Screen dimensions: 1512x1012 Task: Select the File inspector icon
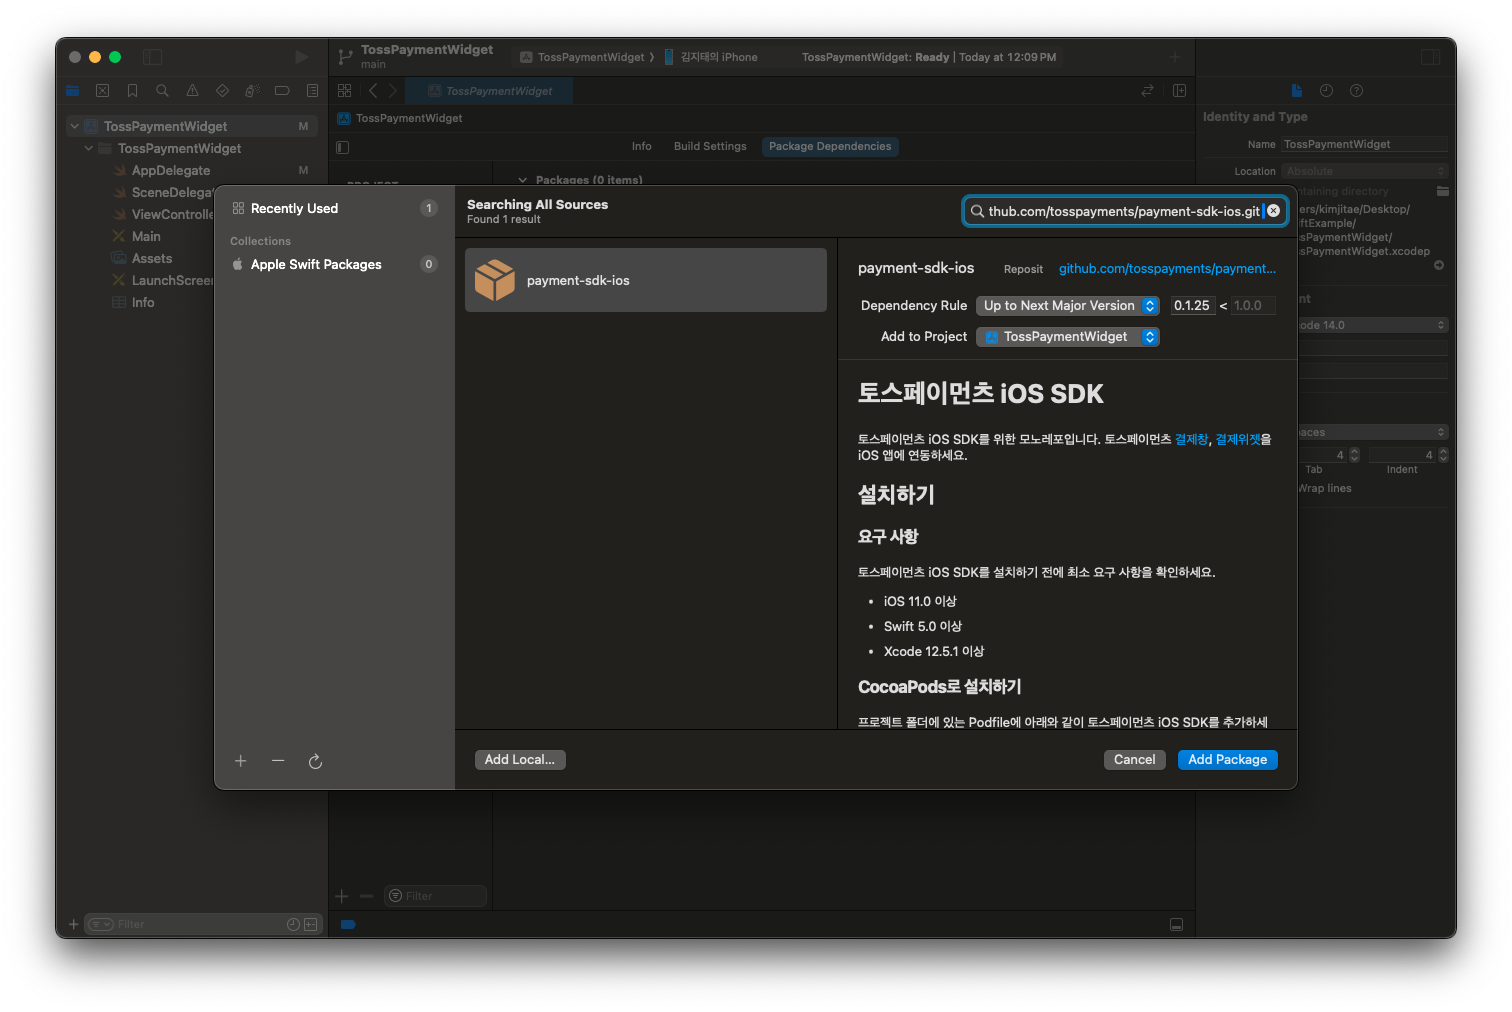1297,90
